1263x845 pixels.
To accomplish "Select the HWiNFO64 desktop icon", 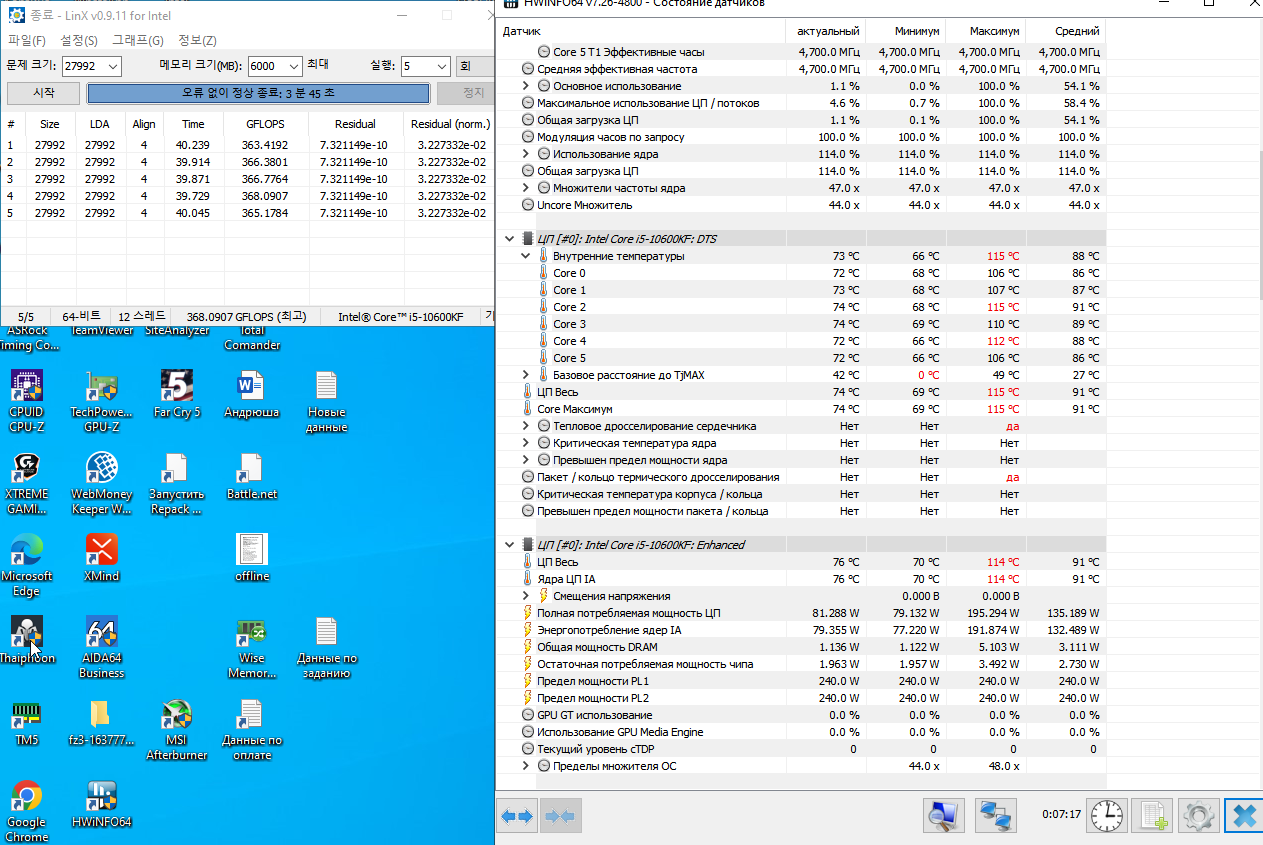I will pyautogui.click(x=101, y=804).
